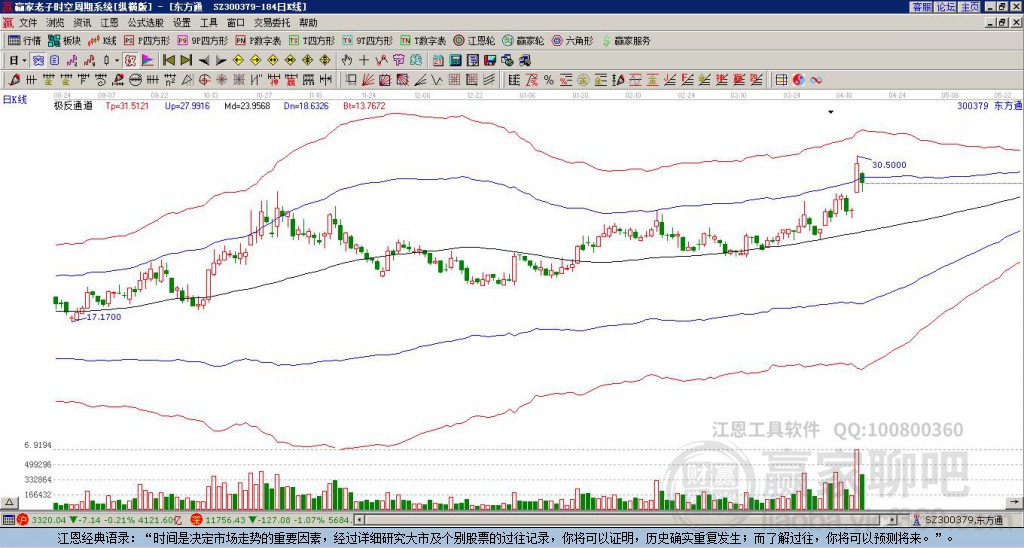Jump to first bar icon
The width and height of the screenshot is (1024, 548).
[x=168, y=60]
